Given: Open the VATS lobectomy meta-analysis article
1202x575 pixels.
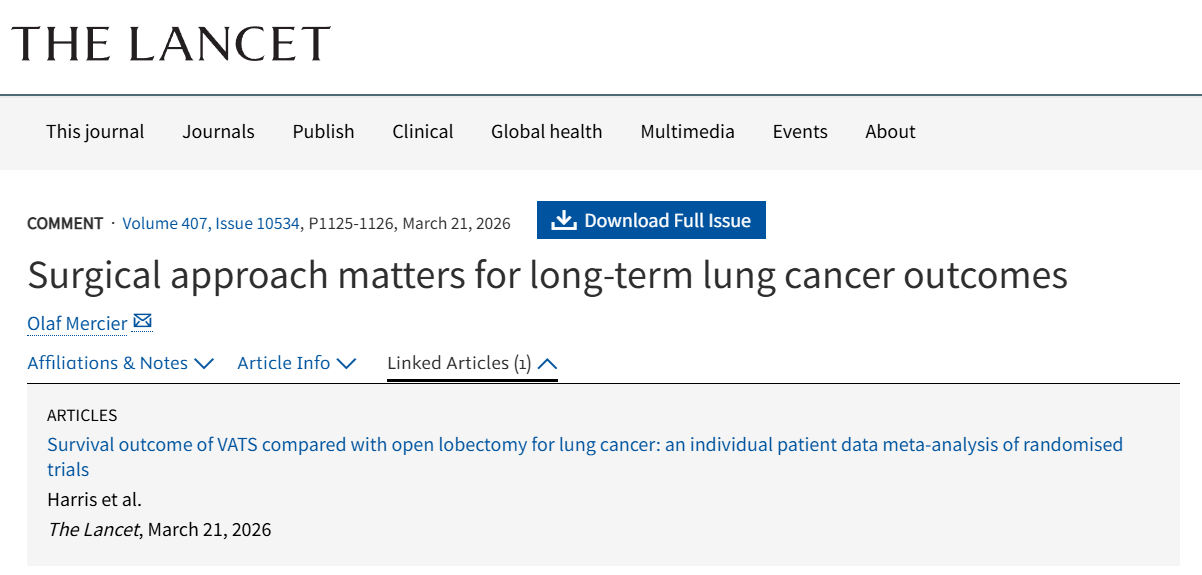Looking at the screenshot, I should [x=584, y=445].
